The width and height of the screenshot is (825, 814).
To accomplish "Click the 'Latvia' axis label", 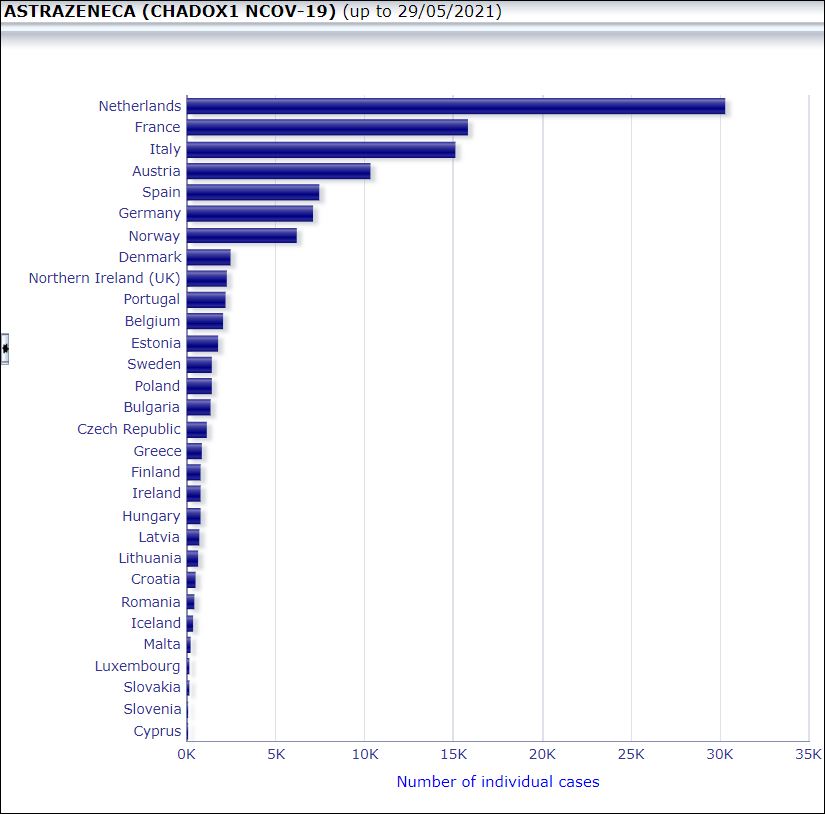I will click(159, 537).
